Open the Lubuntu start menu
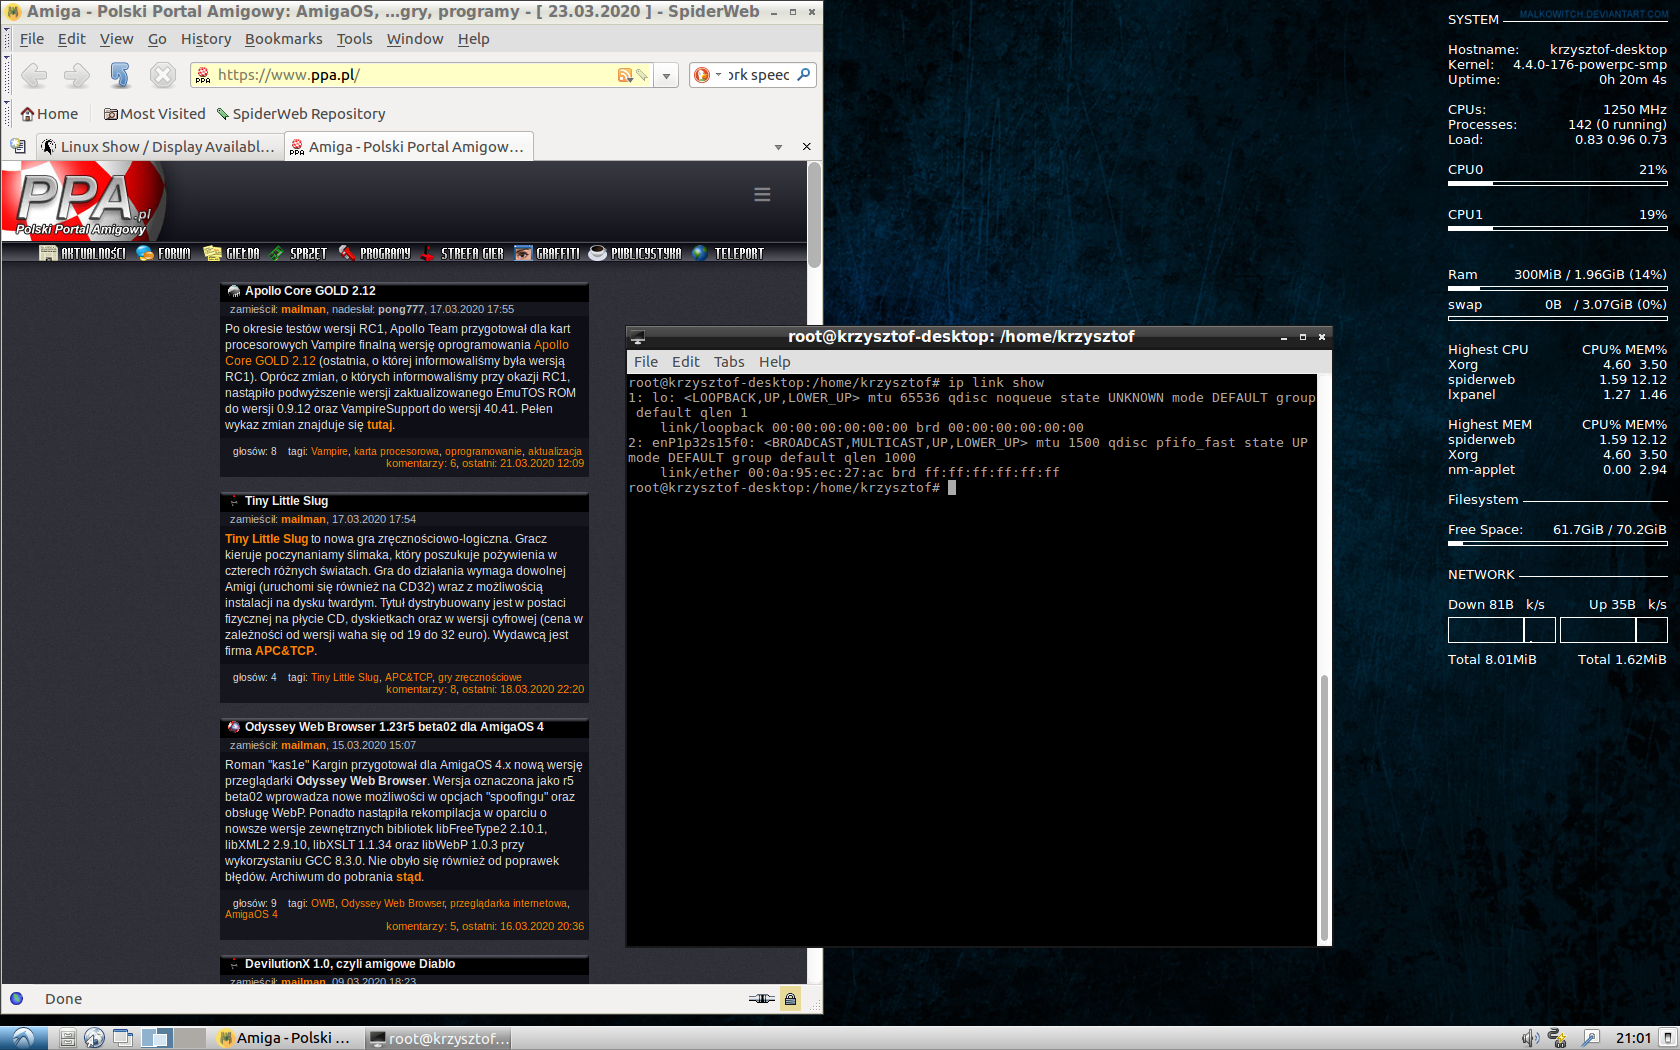Image resolution: width=1680 pixels, height=1050 pixels. pyautogui.click(x=23, y=1038)
